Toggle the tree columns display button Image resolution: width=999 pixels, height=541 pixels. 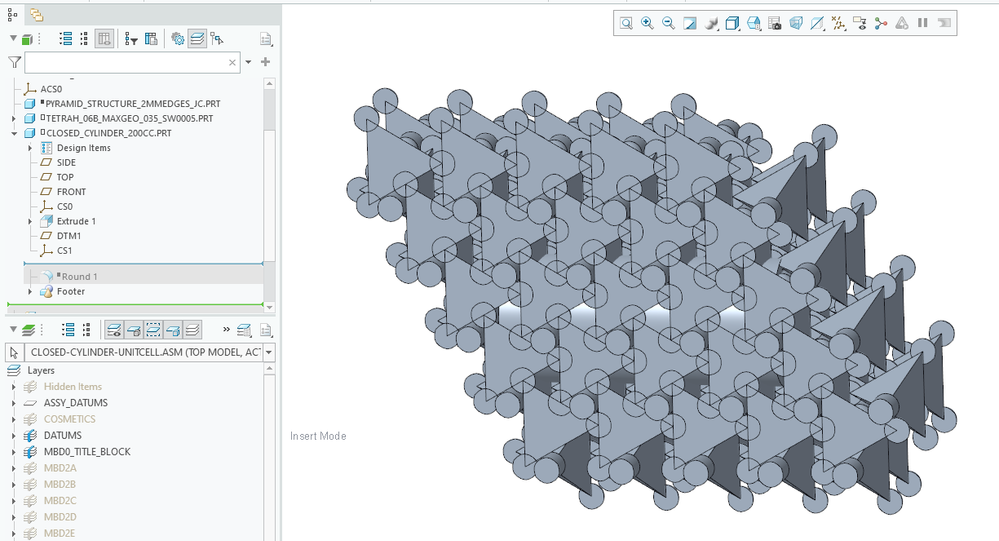(x=104, y=39)
